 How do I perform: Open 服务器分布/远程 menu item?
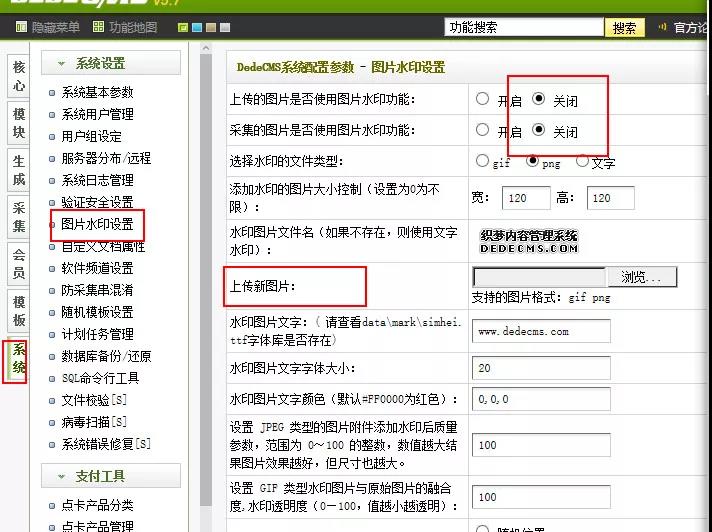click(x=106, y=158)
